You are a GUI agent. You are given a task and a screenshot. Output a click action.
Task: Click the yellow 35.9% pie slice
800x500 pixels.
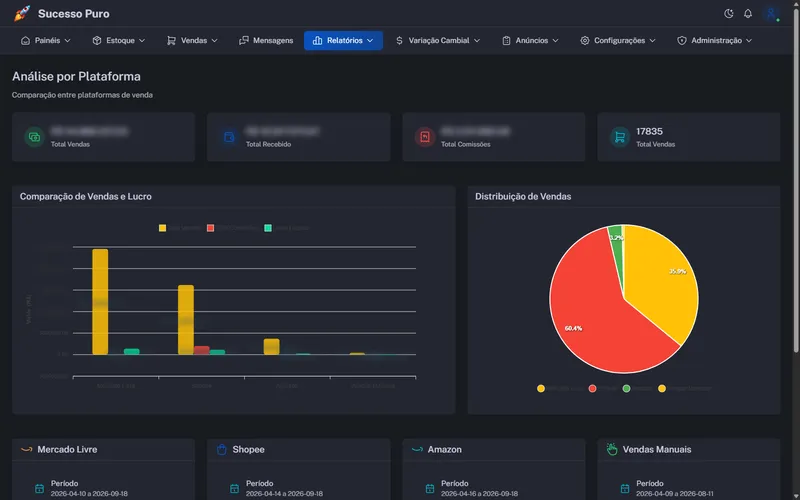[x=663, y=281]
